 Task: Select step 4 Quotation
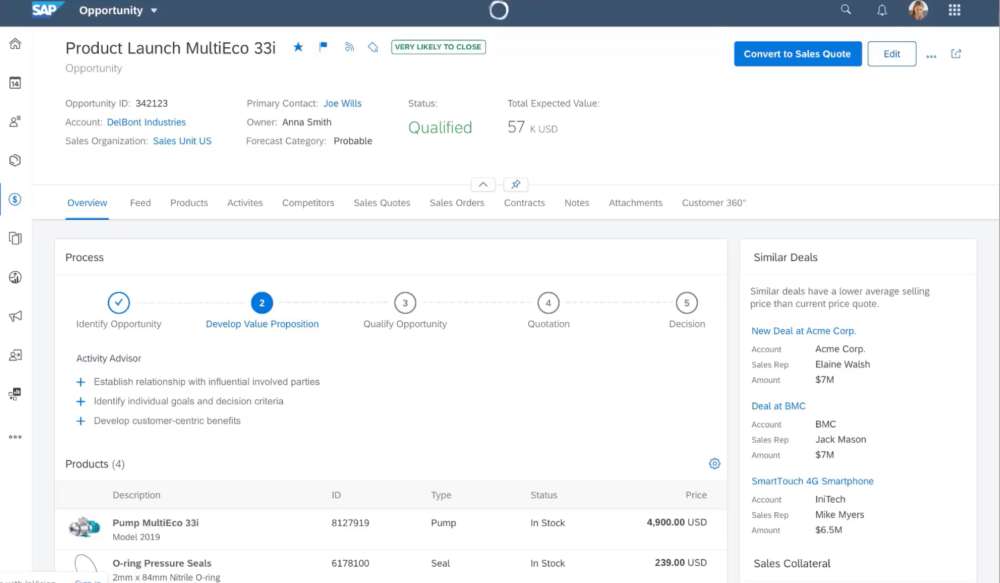[x=548, y=303]
